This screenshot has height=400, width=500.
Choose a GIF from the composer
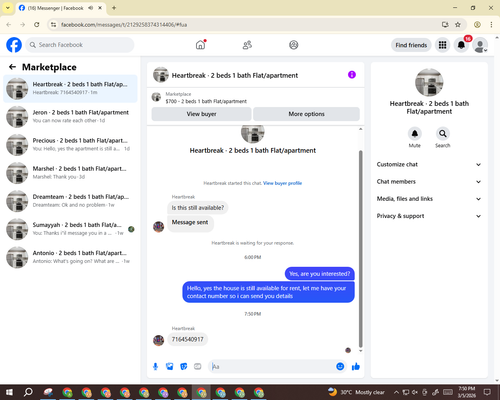point(198,367)
